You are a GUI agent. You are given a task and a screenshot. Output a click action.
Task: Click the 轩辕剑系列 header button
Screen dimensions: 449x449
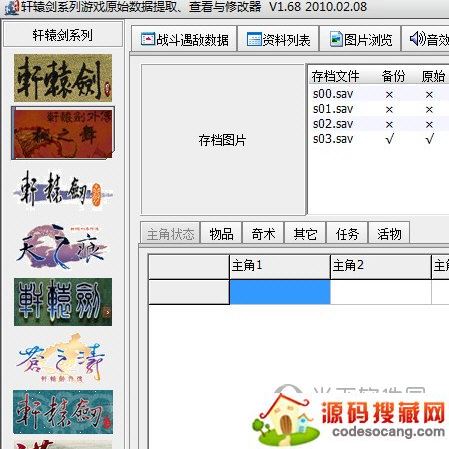click(x=63, y=35)
